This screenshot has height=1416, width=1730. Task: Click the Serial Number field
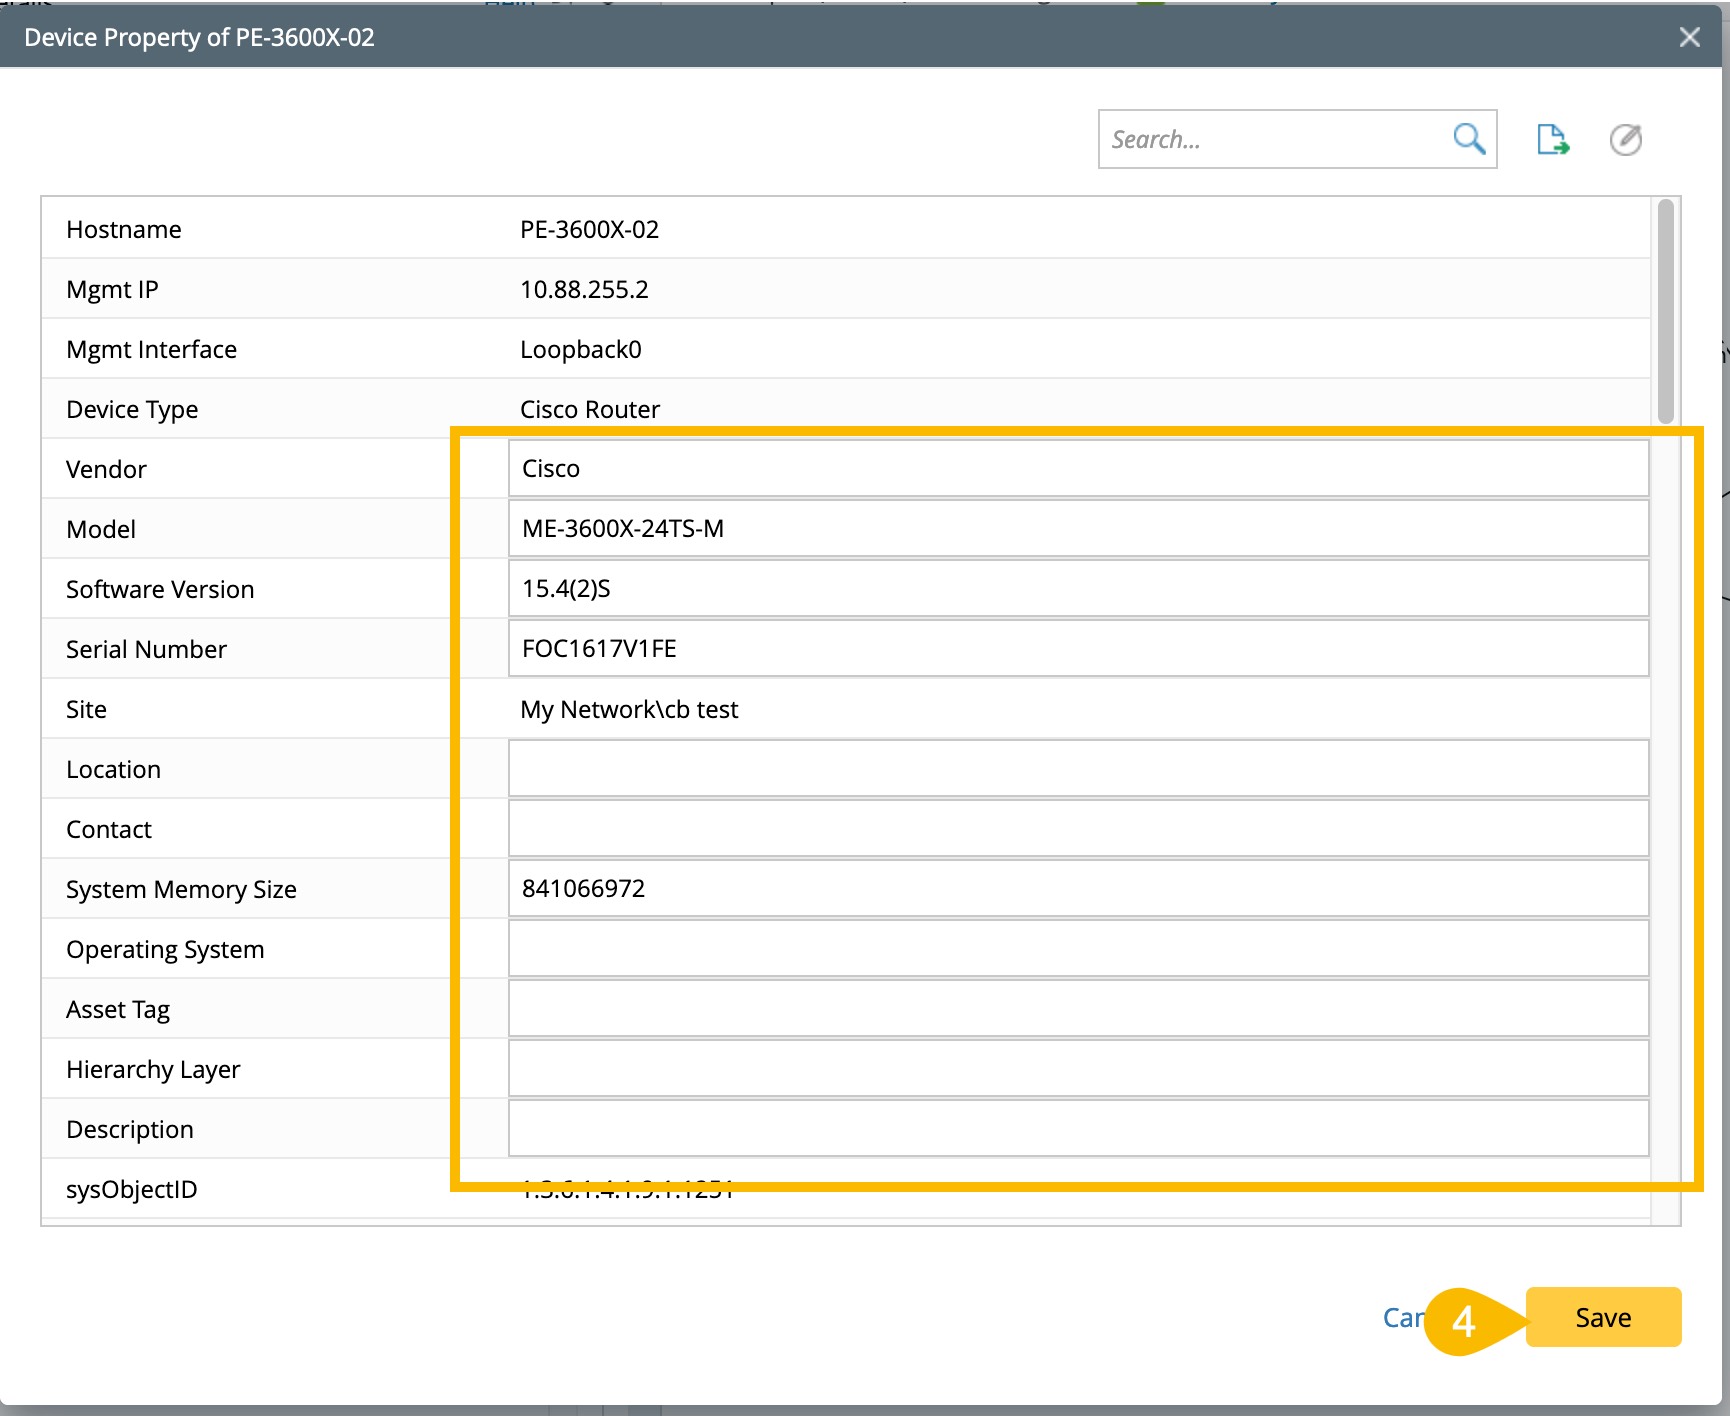pyautogui.click(x=1077, y=649)
